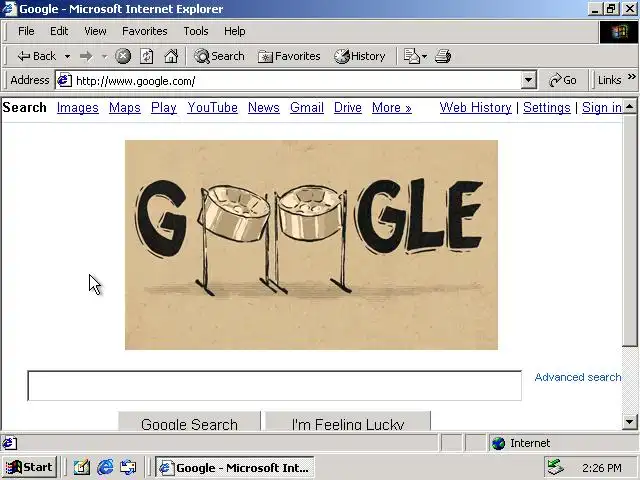The width and height of the screenshot is (640, 480).
Task: Go to the home page via Home icon
Action: 171,56
